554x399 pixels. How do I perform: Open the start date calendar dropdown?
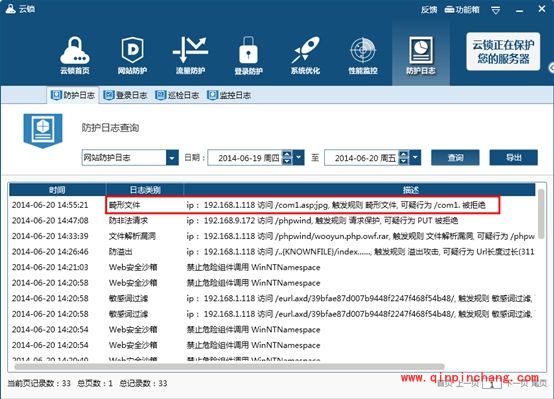(x=299, y=158)
